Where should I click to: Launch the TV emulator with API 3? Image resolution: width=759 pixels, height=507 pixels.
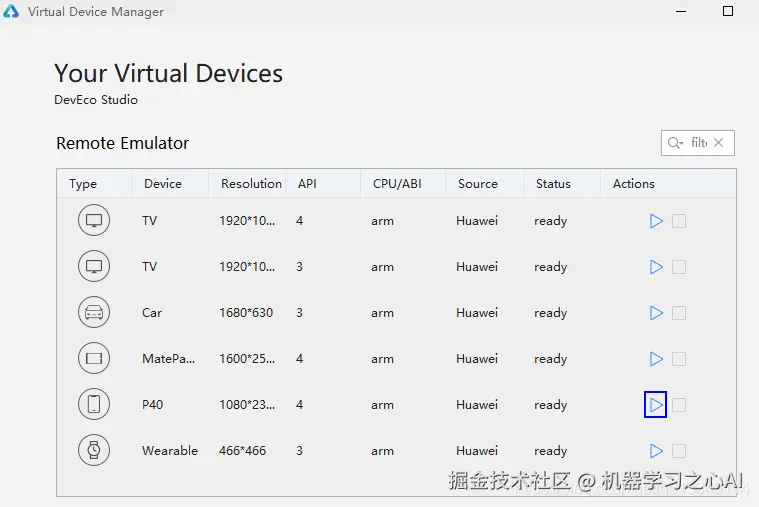tap(656, 267)
